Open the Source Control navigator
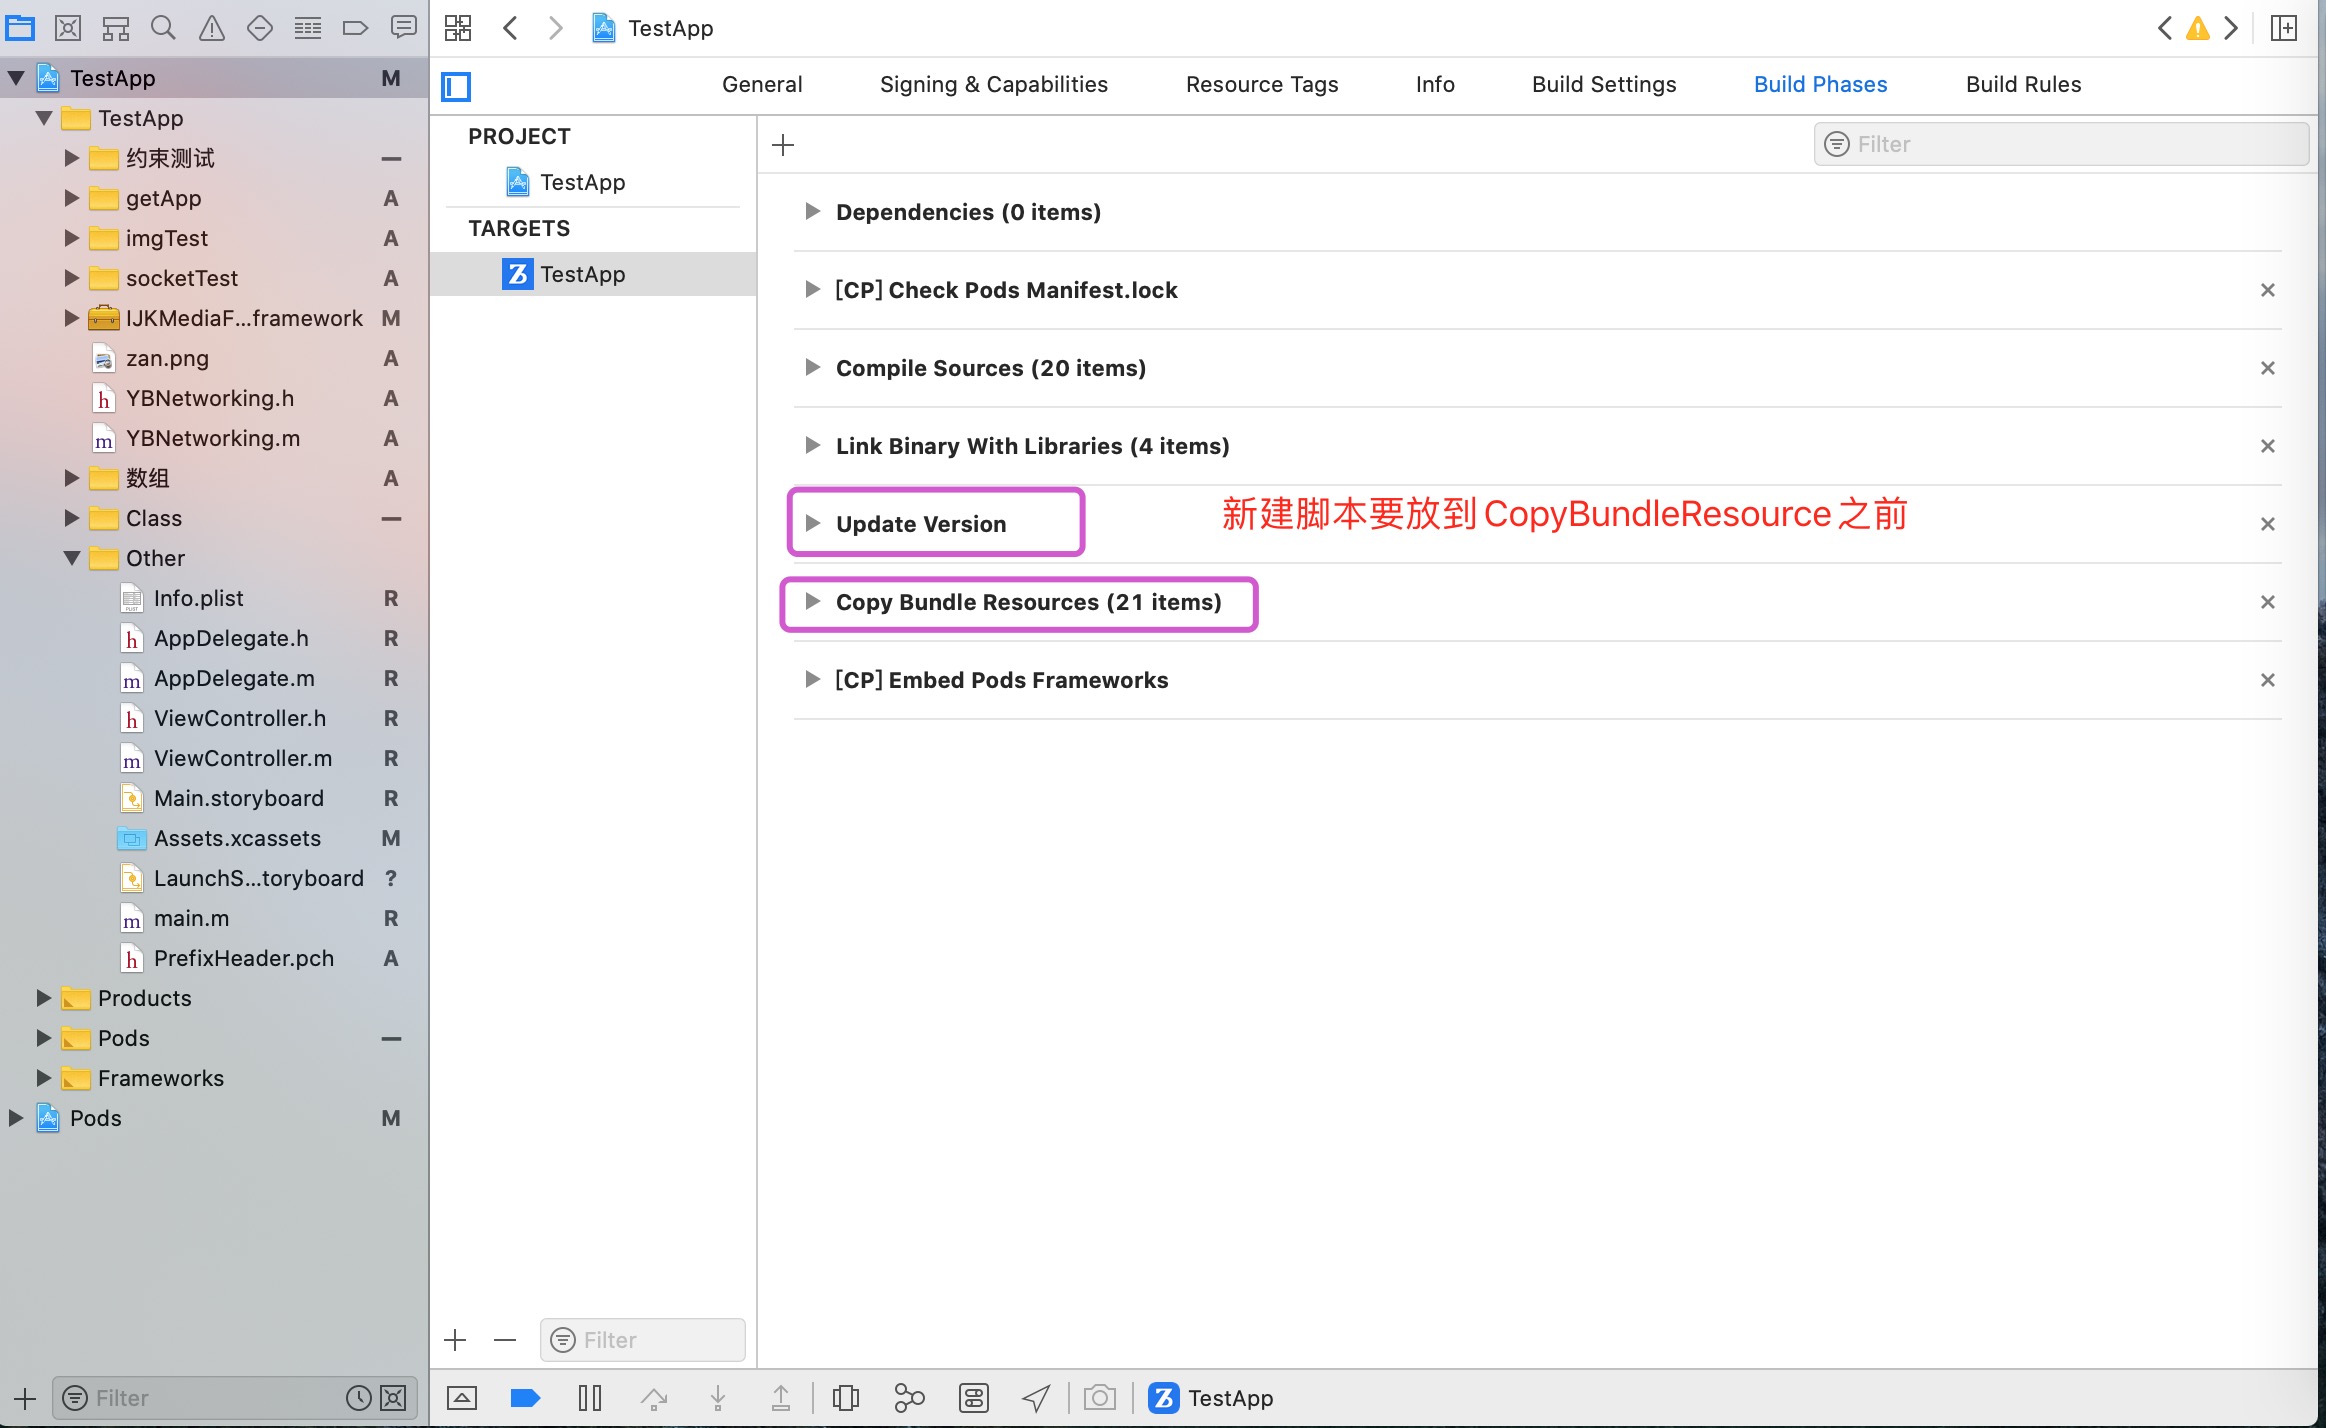 point(68,28)
